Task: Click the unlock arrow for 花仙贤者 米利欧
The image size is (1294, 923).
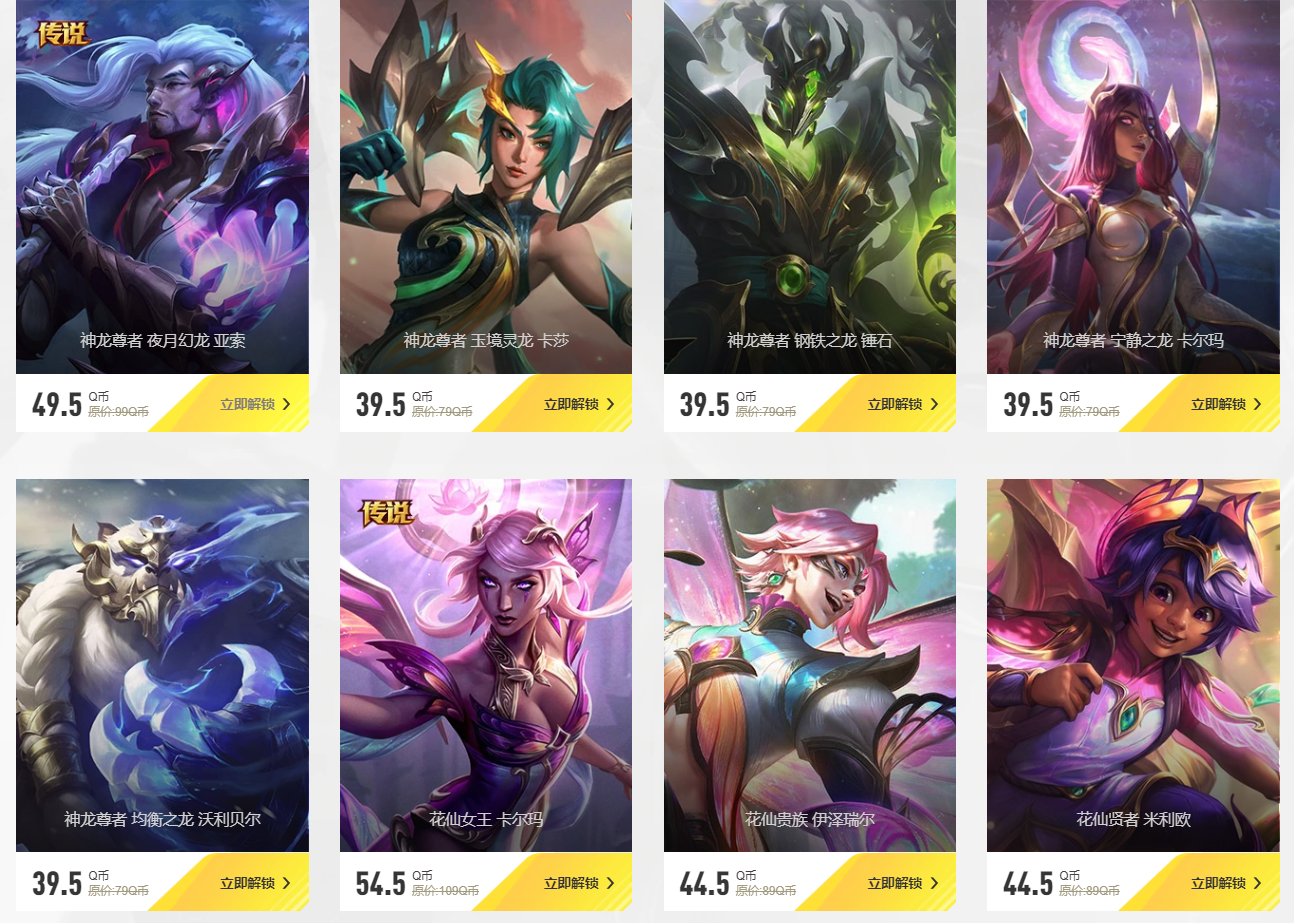Action: pos(1258,883)
